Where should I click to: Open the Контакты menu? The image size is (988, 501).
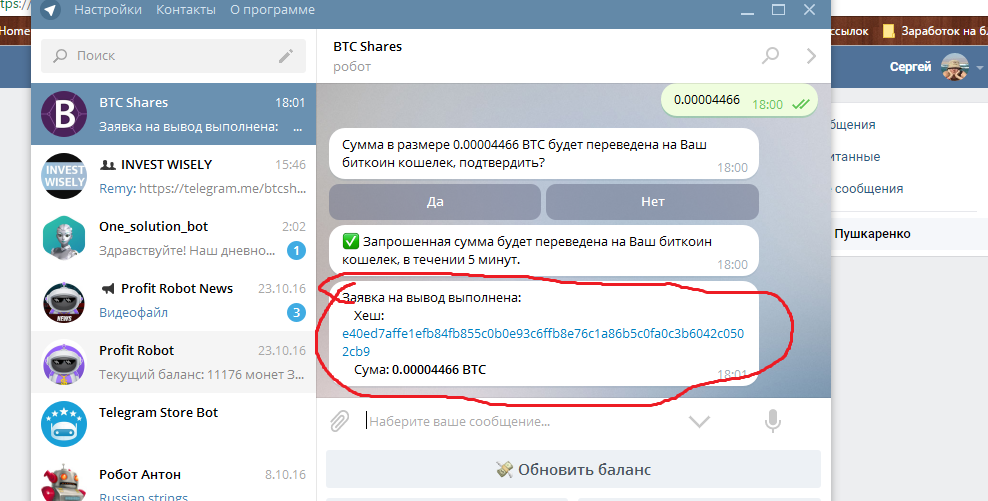click(x=186, y=10)
